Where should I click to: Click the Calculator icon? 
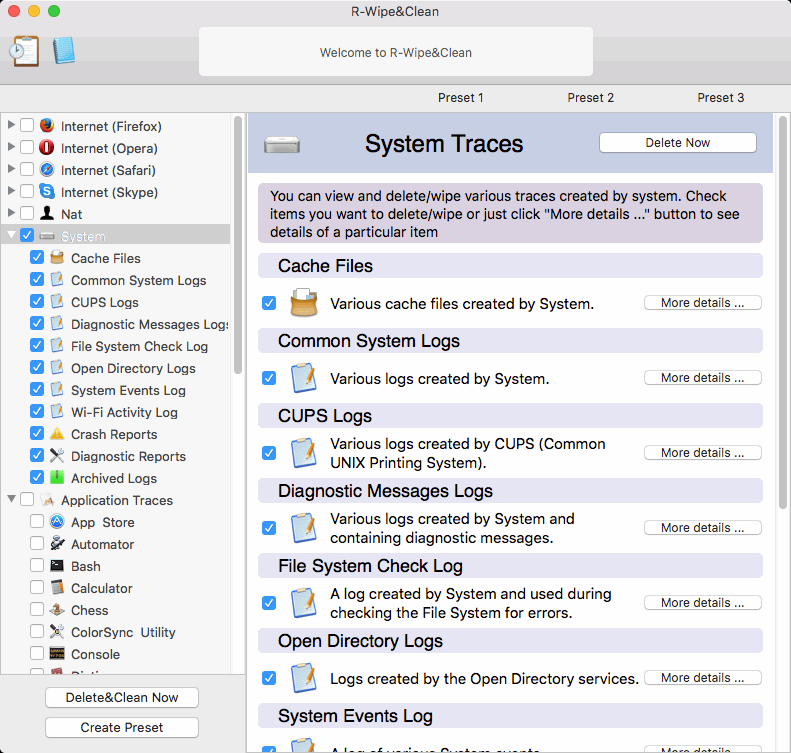coord(57,587)
